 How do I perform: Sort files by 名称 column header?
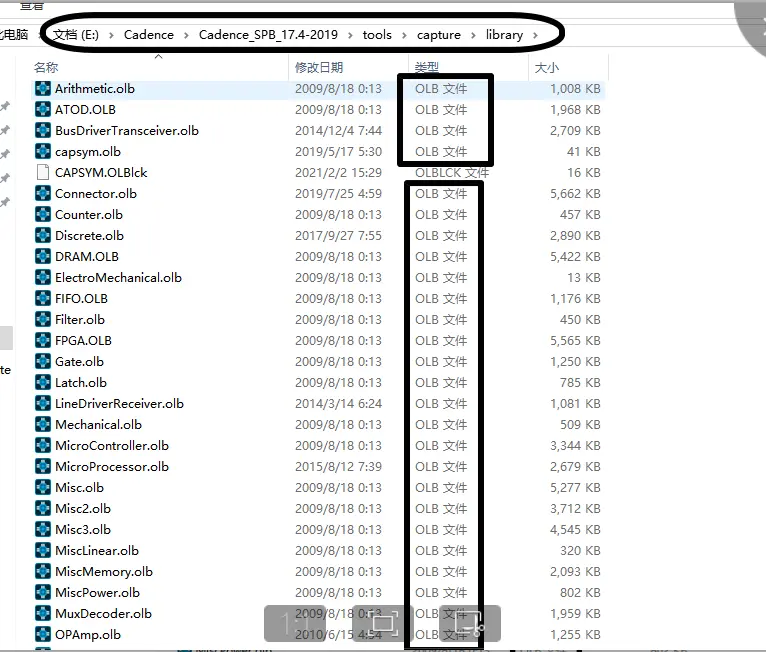point(46,67)
